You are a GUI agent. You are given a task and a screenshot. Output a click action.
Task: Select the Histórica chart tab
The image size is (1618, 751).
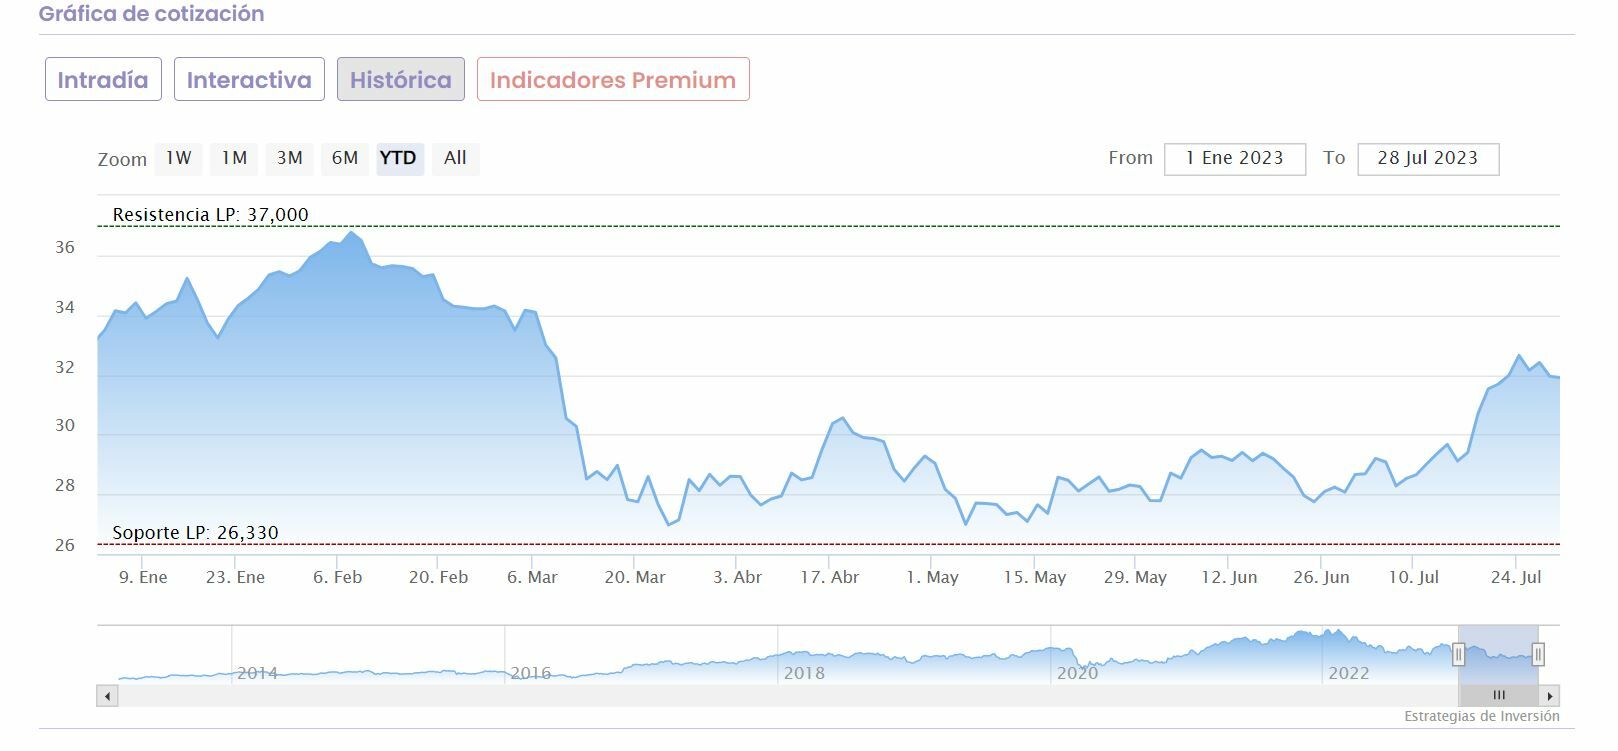click(400, 80)
